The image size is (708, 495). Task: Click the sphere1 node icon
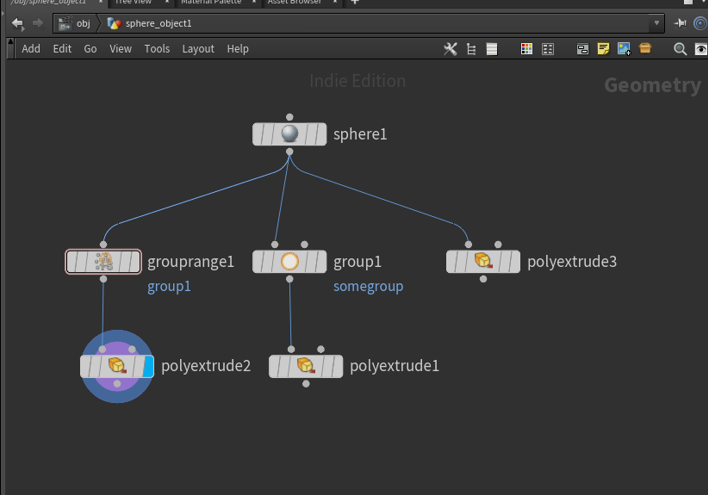pos(289,134)
